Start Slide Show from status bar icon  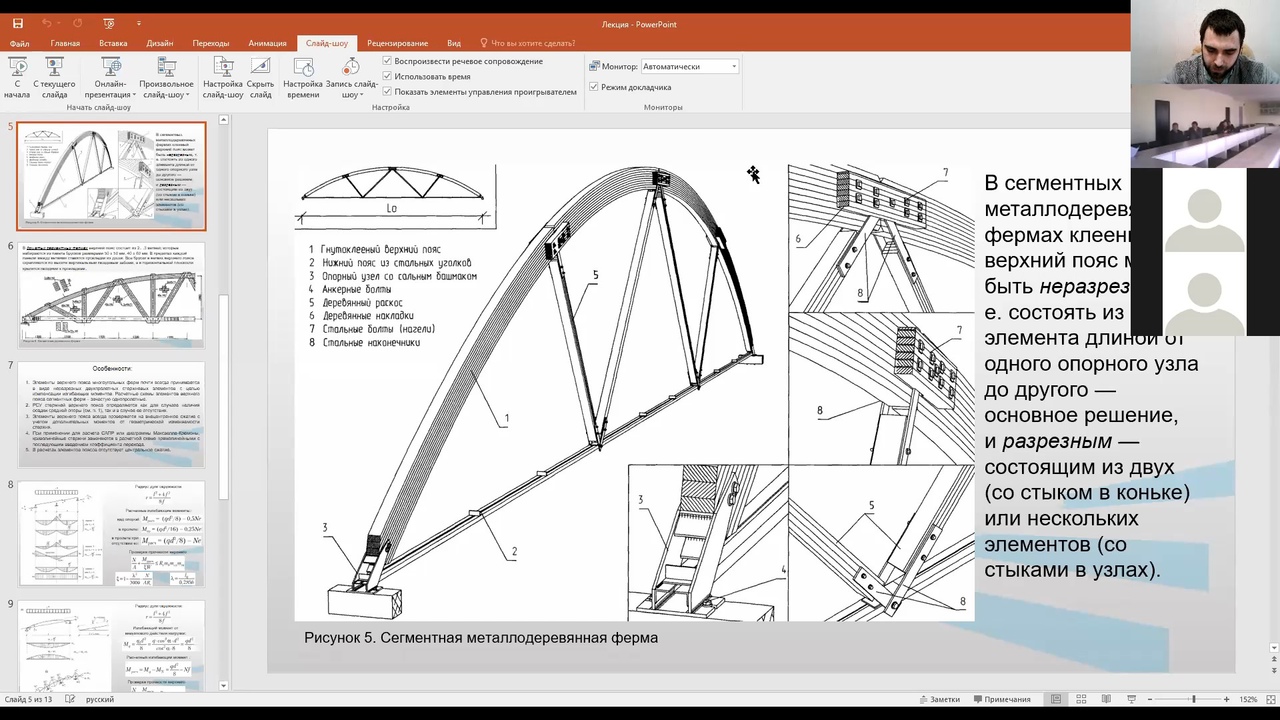pos(1131,699)
